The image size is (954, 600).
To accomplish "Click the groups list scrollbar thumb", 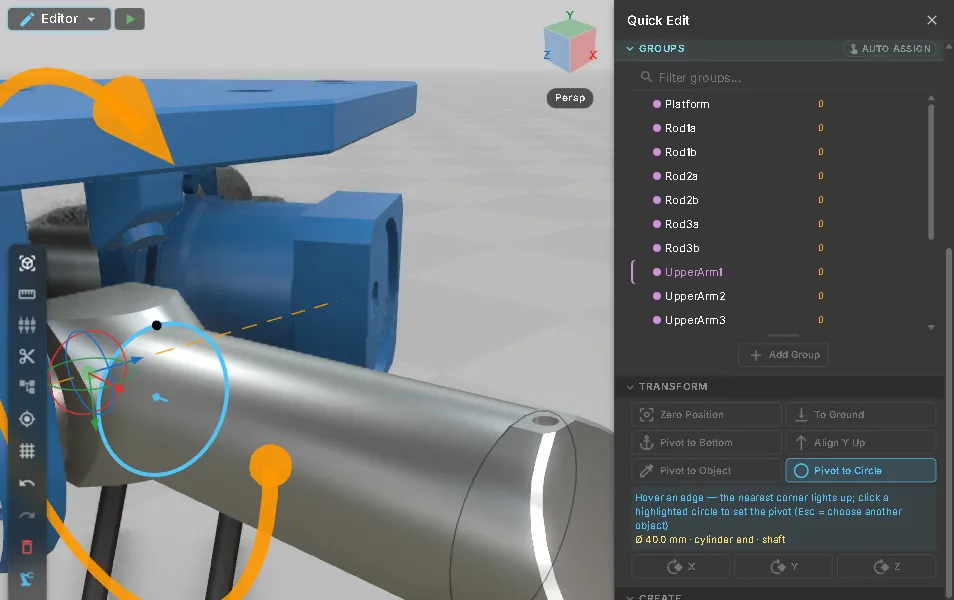I will [x=931, y=172].
